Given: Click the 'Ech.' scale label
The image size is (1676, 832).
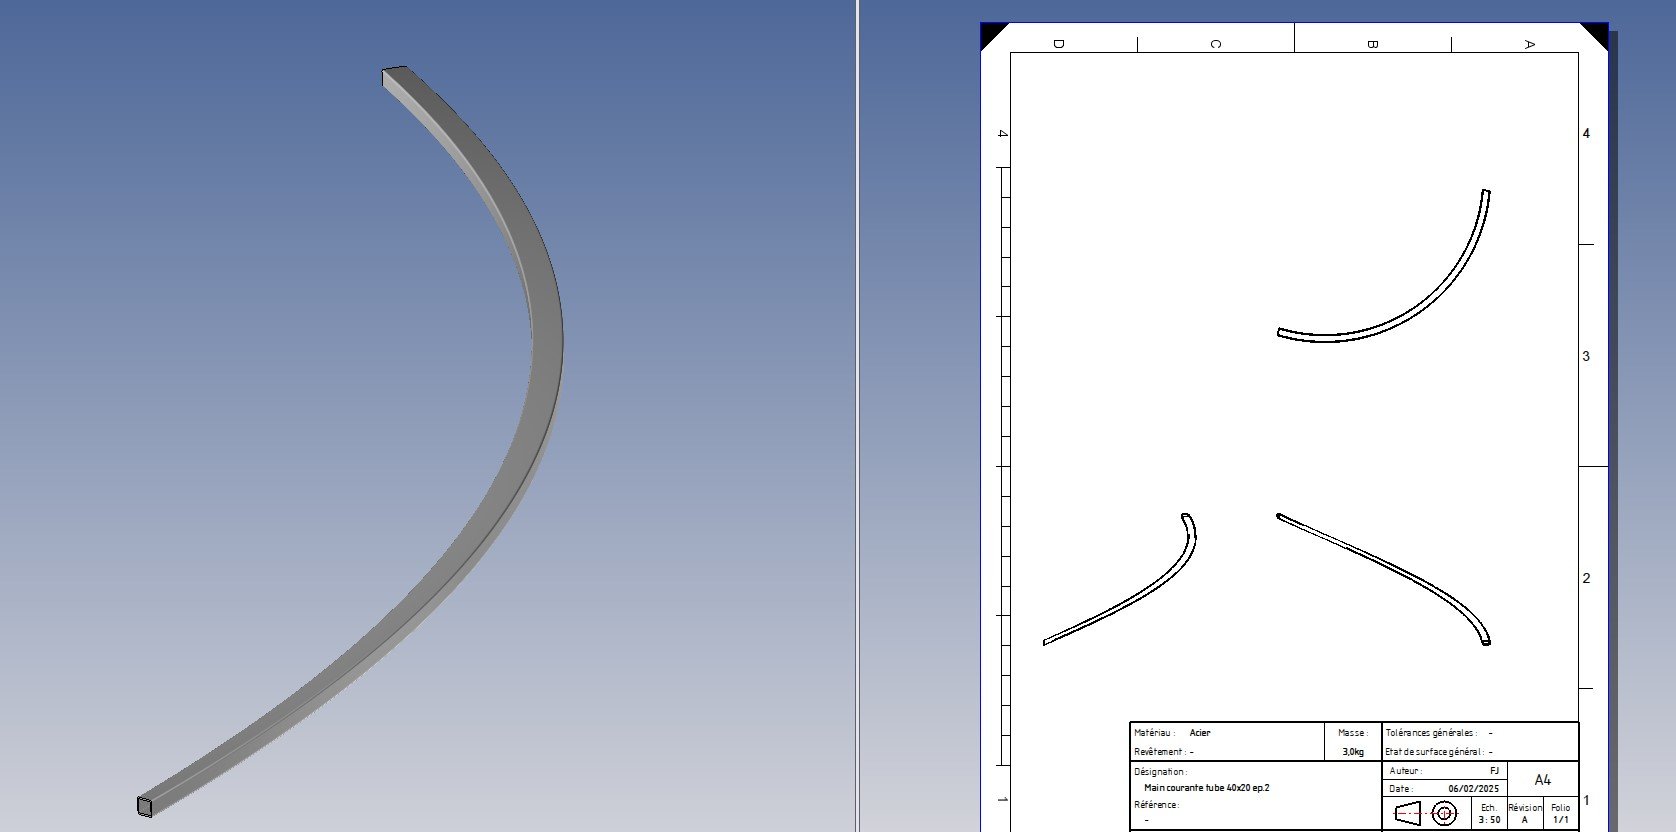Looking at the screenshot, I should click(x=1489, y=808).
